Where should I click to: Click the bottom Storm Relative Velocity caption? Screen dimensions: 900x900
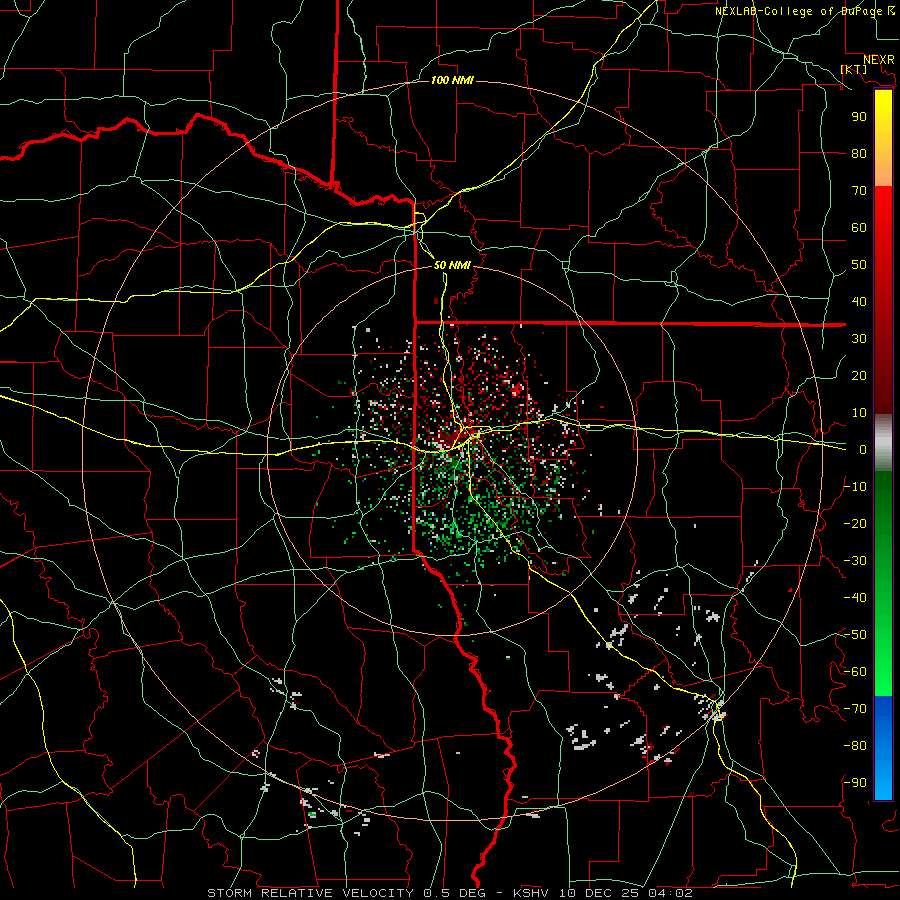(x=450, y=893)
